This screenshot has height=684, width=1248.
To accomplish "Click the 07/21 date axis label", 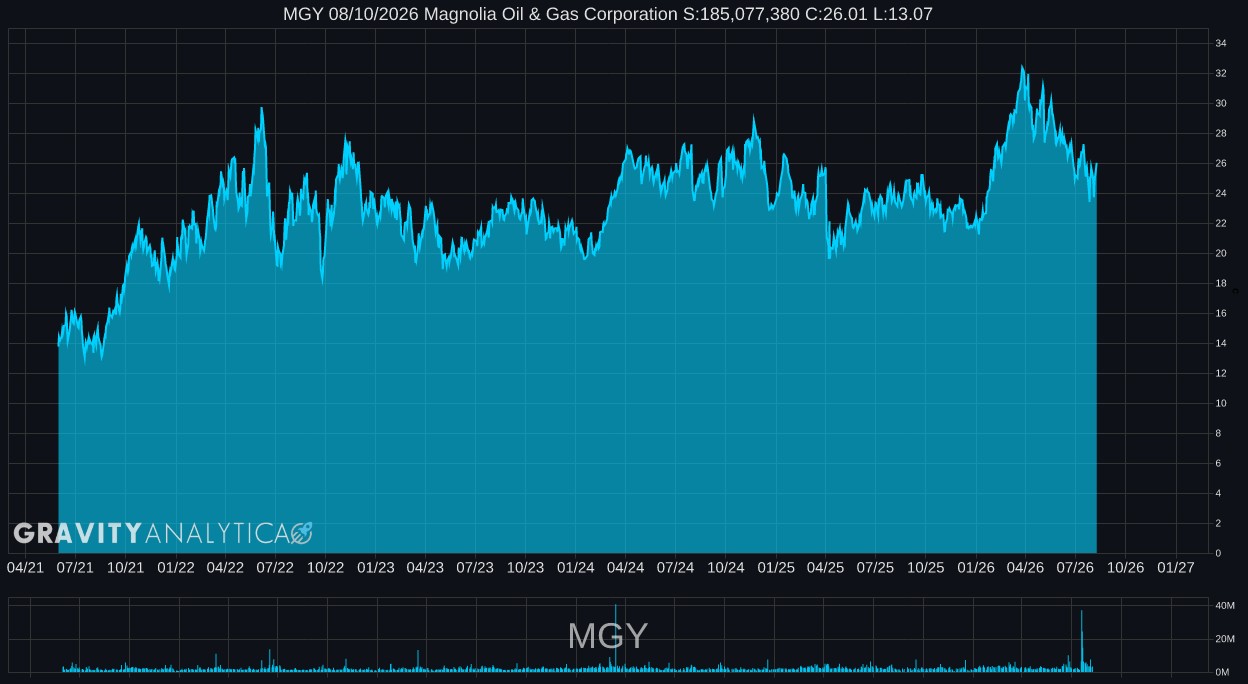I will [x=75, y=567].
